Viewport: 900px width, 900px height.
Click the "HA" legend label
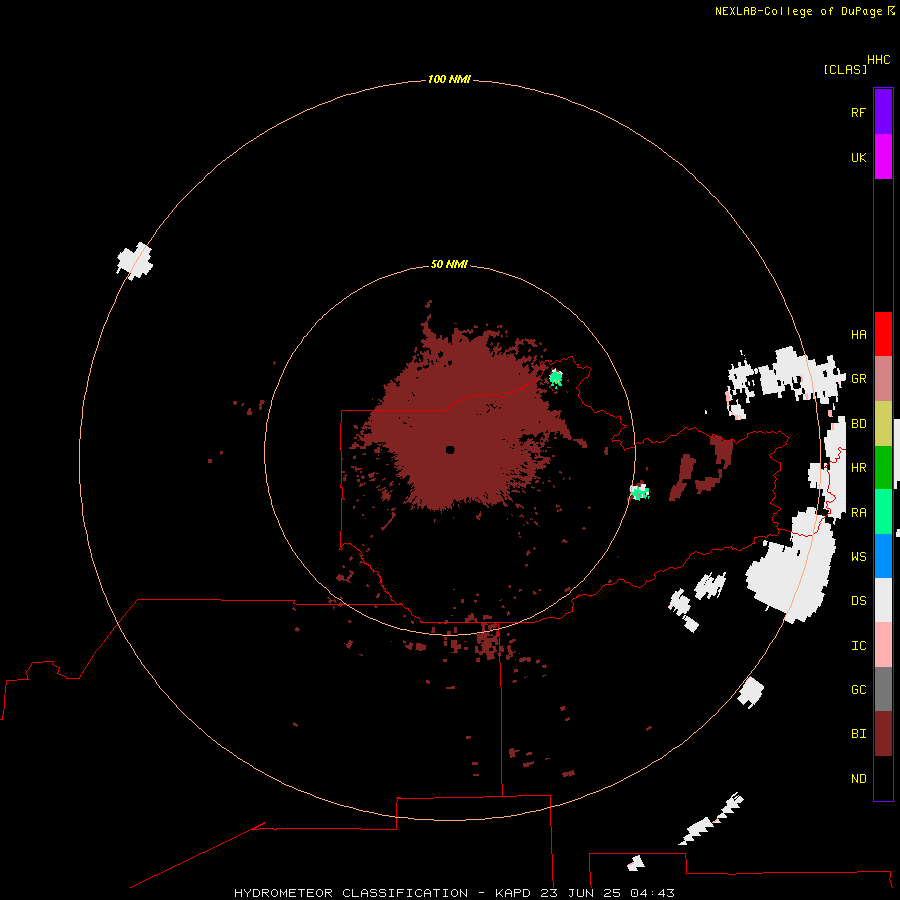[858, 335]
